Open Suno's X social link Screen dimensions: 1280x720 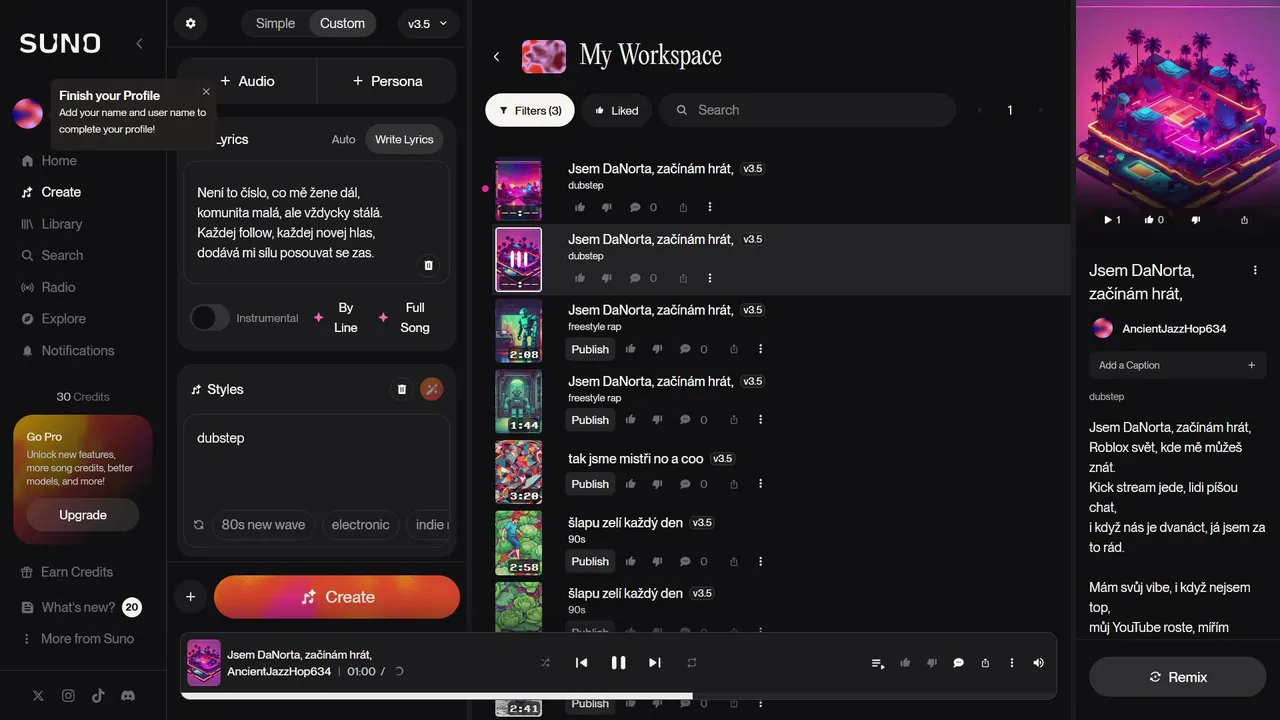tap(38, 696)
